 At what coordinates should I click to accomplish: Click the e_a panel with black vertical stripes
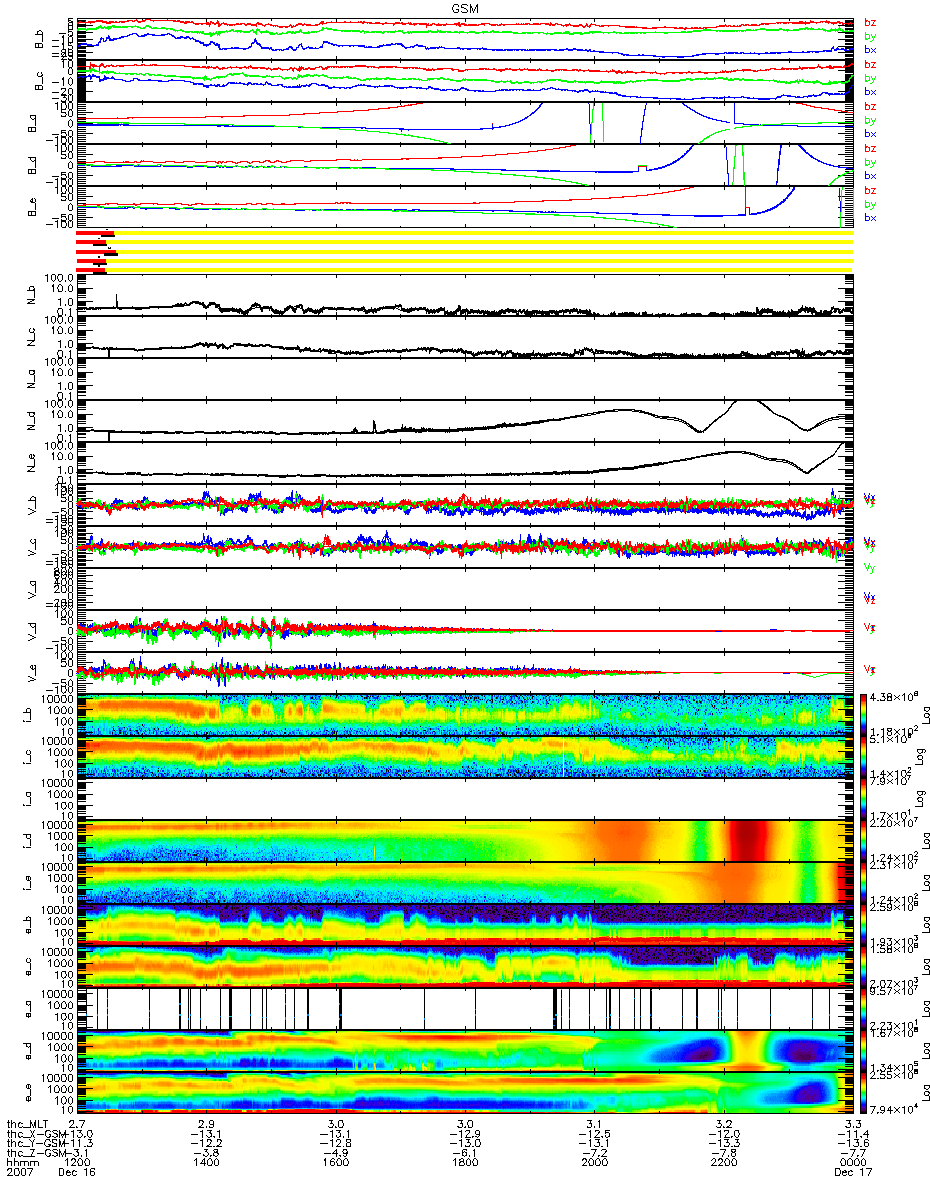465,1009
